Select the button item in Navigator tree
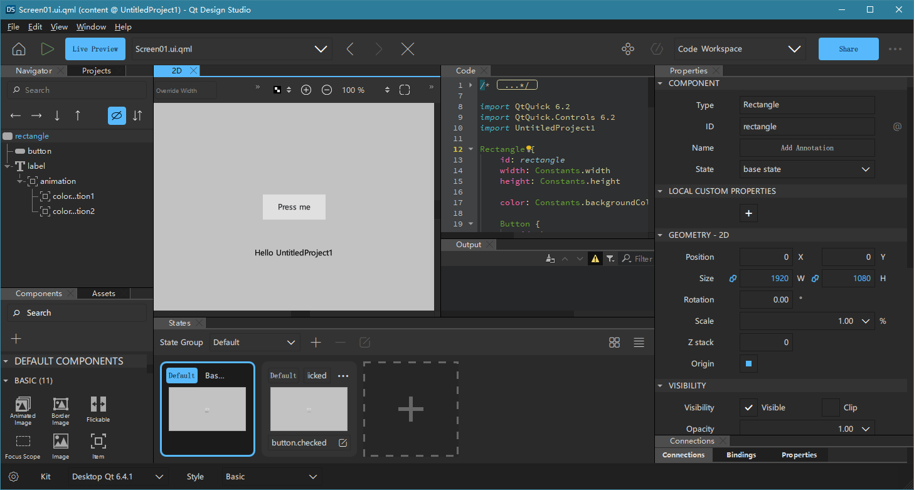 point(39,151)
